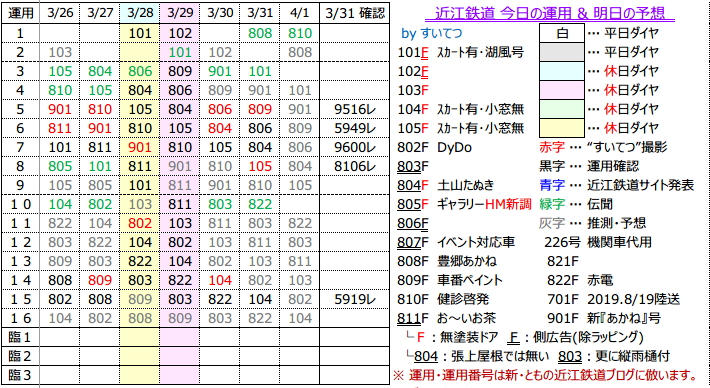This screenshot has height=388, width=710.
Task: Click green 822 in row 10 under 3/31
Action: point(260,204)
